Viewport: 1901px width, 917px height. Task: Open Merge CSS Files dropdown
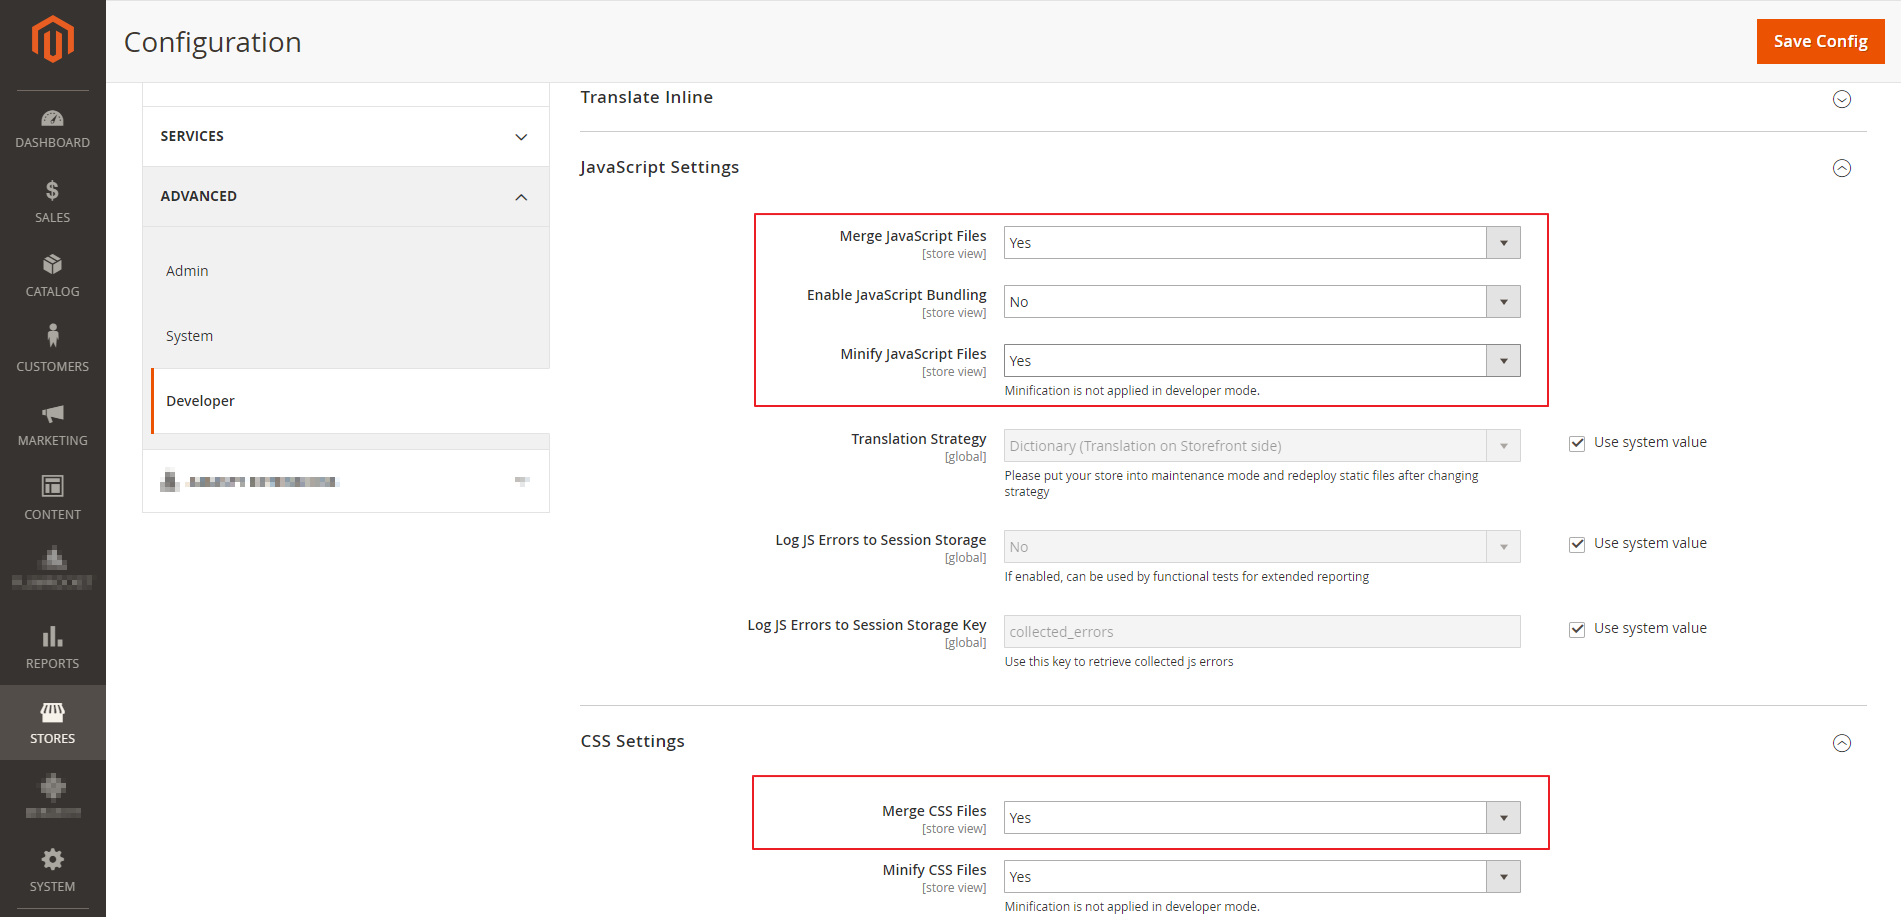[1262, 818]
